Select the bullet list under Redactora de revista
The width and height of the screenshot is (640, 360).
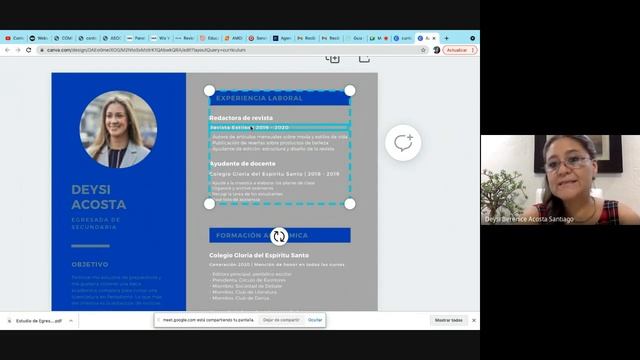[280, 143]
